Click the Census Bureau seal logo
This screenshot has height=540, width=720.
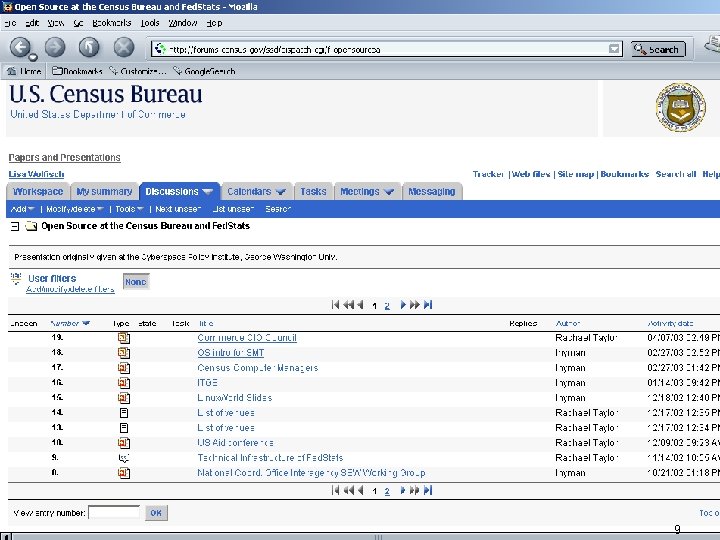point(681,107)
